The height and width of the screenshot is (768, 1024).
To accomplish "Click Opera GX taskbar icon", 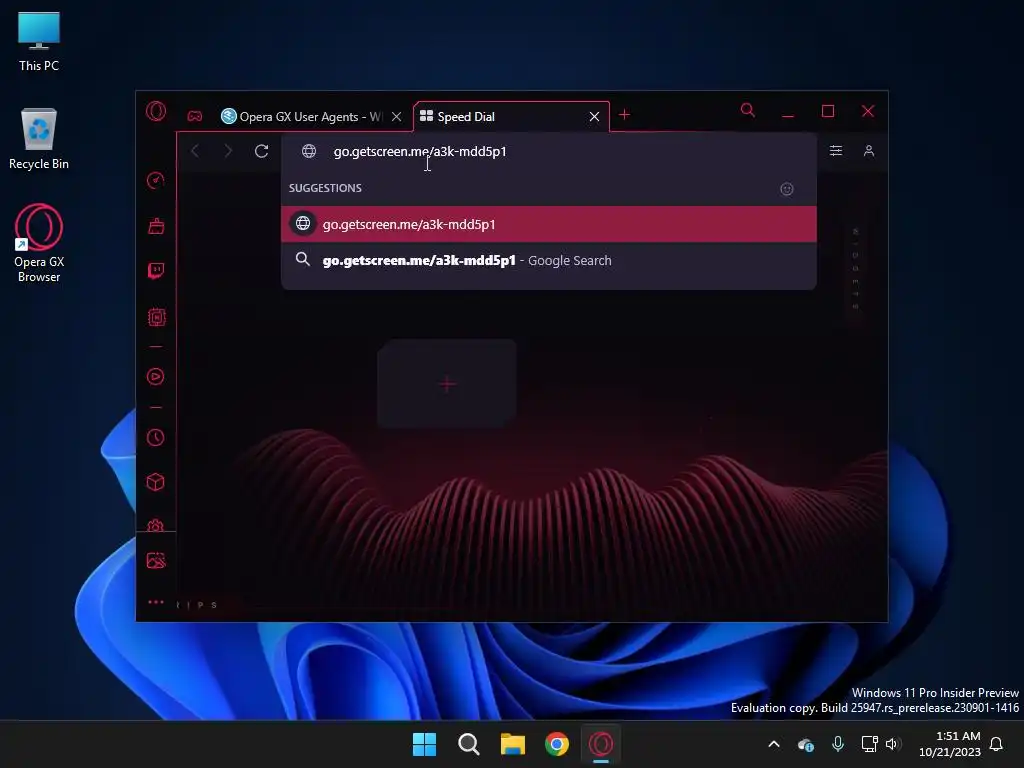I will click(601, 744).
